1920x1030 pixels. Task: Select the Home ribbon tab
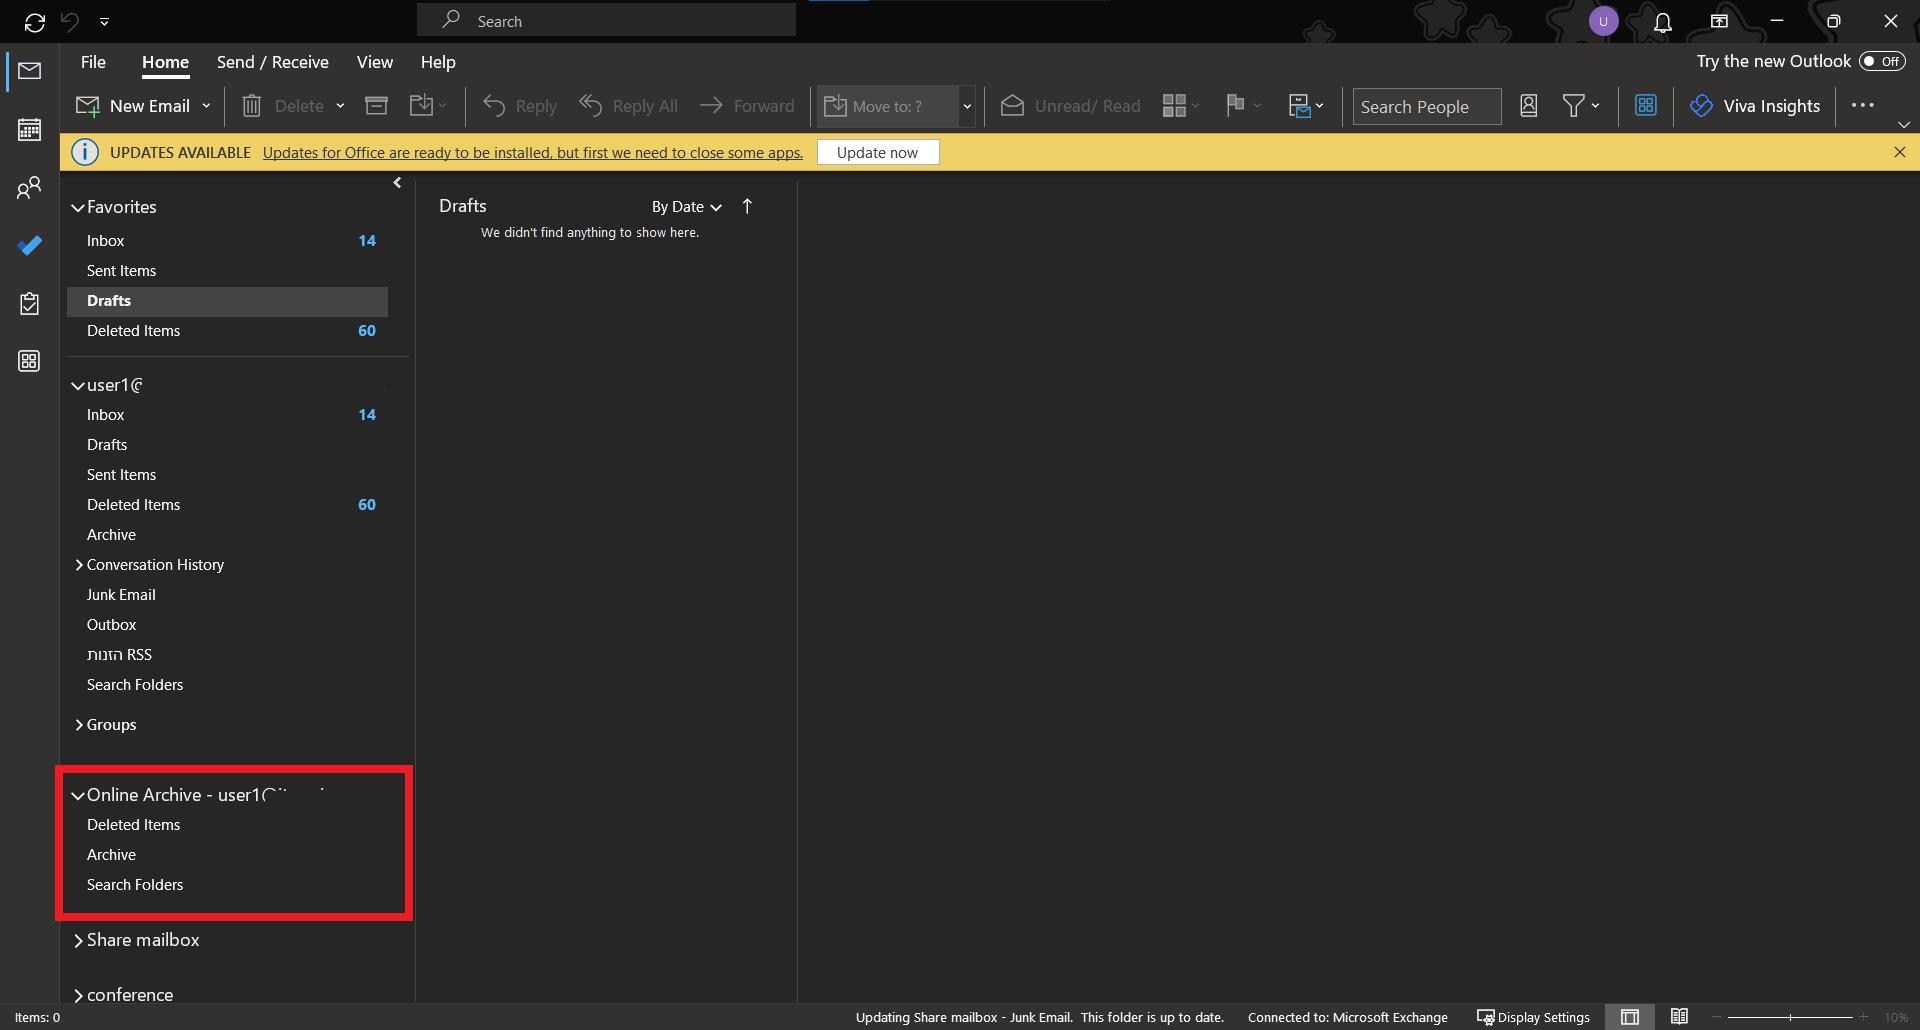[165, 62]
